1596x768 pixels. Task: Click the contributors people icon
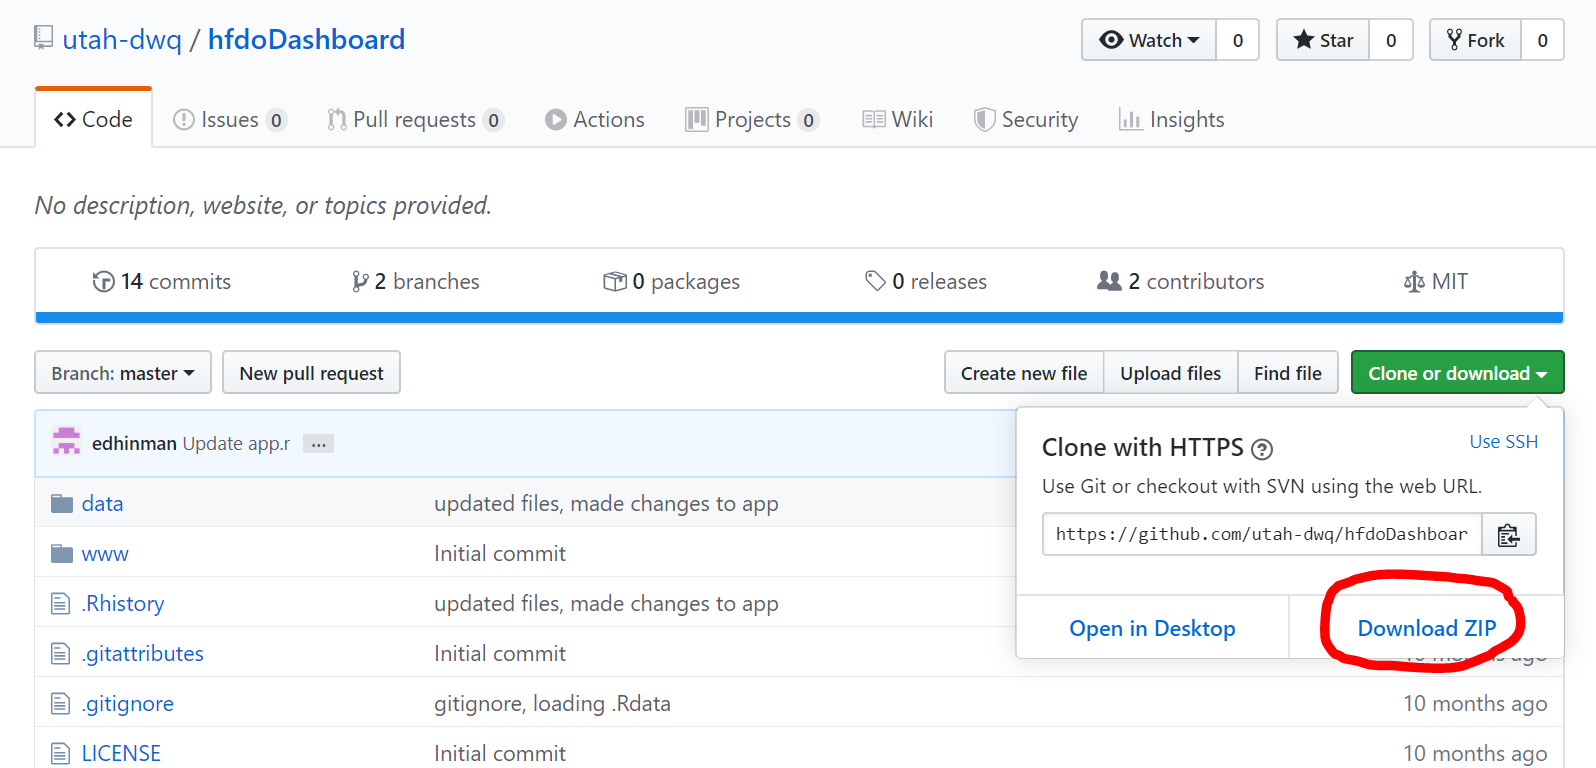[1108, 281]
